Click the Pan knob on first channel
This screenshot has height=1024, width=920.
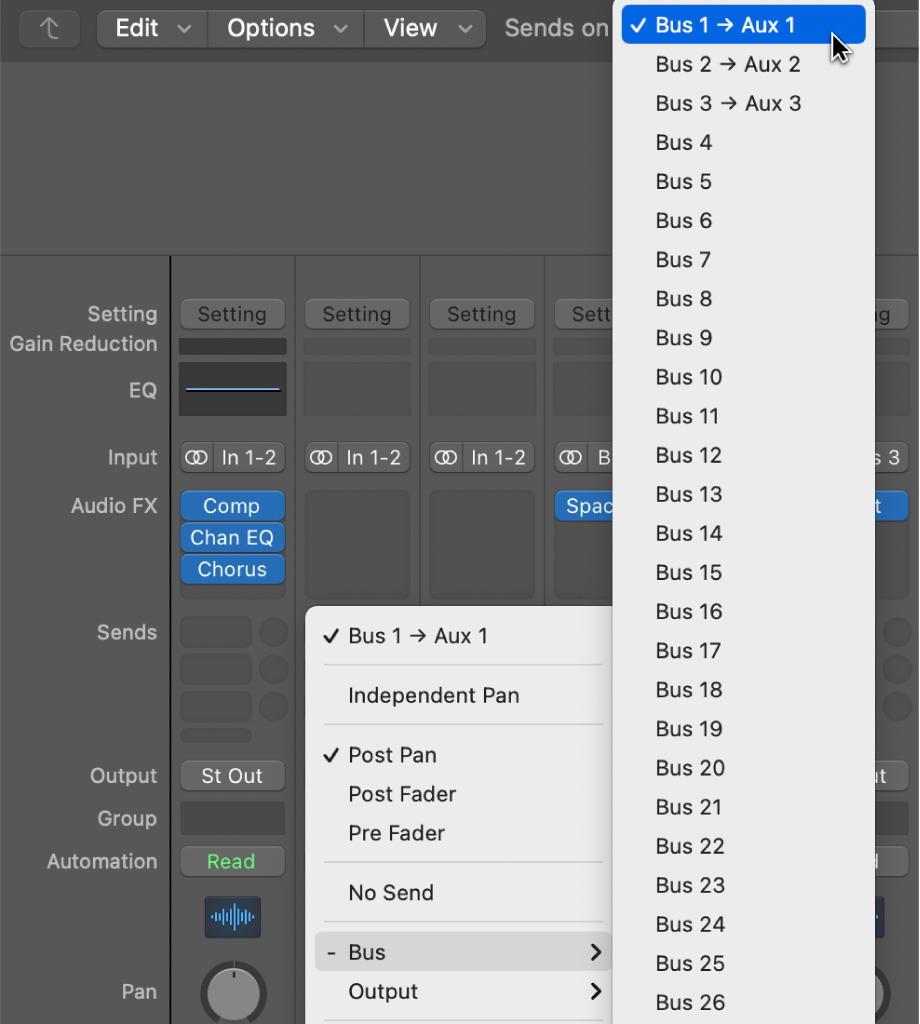(233, 993)
